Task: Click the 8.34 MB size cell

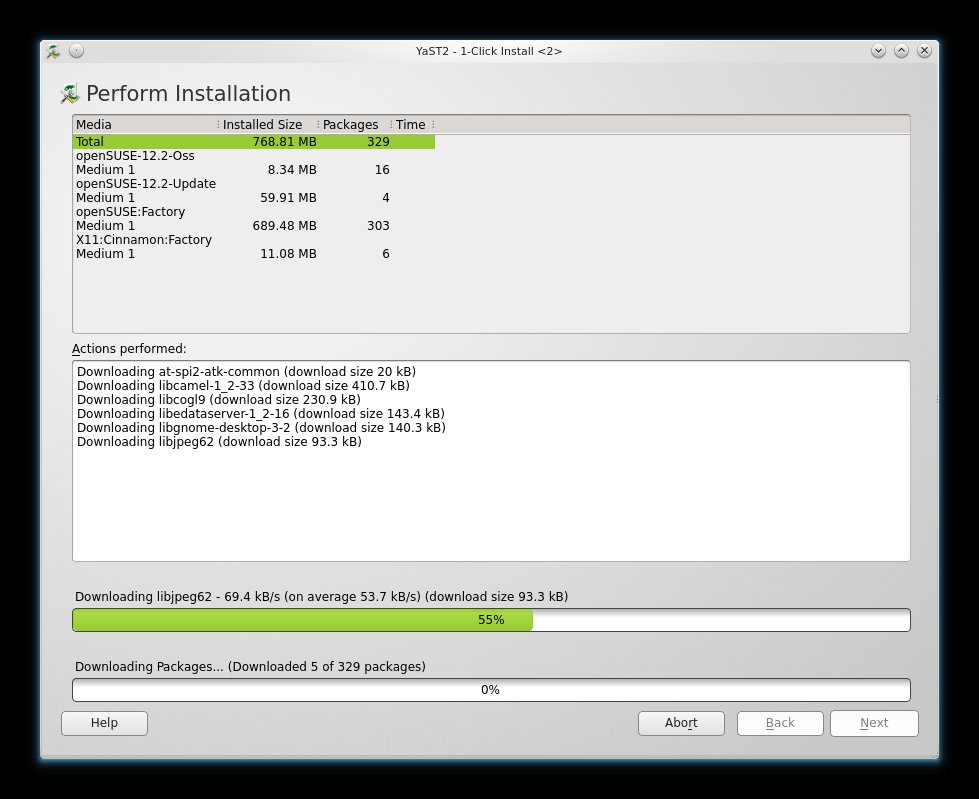Action: [x=292, y=169]
